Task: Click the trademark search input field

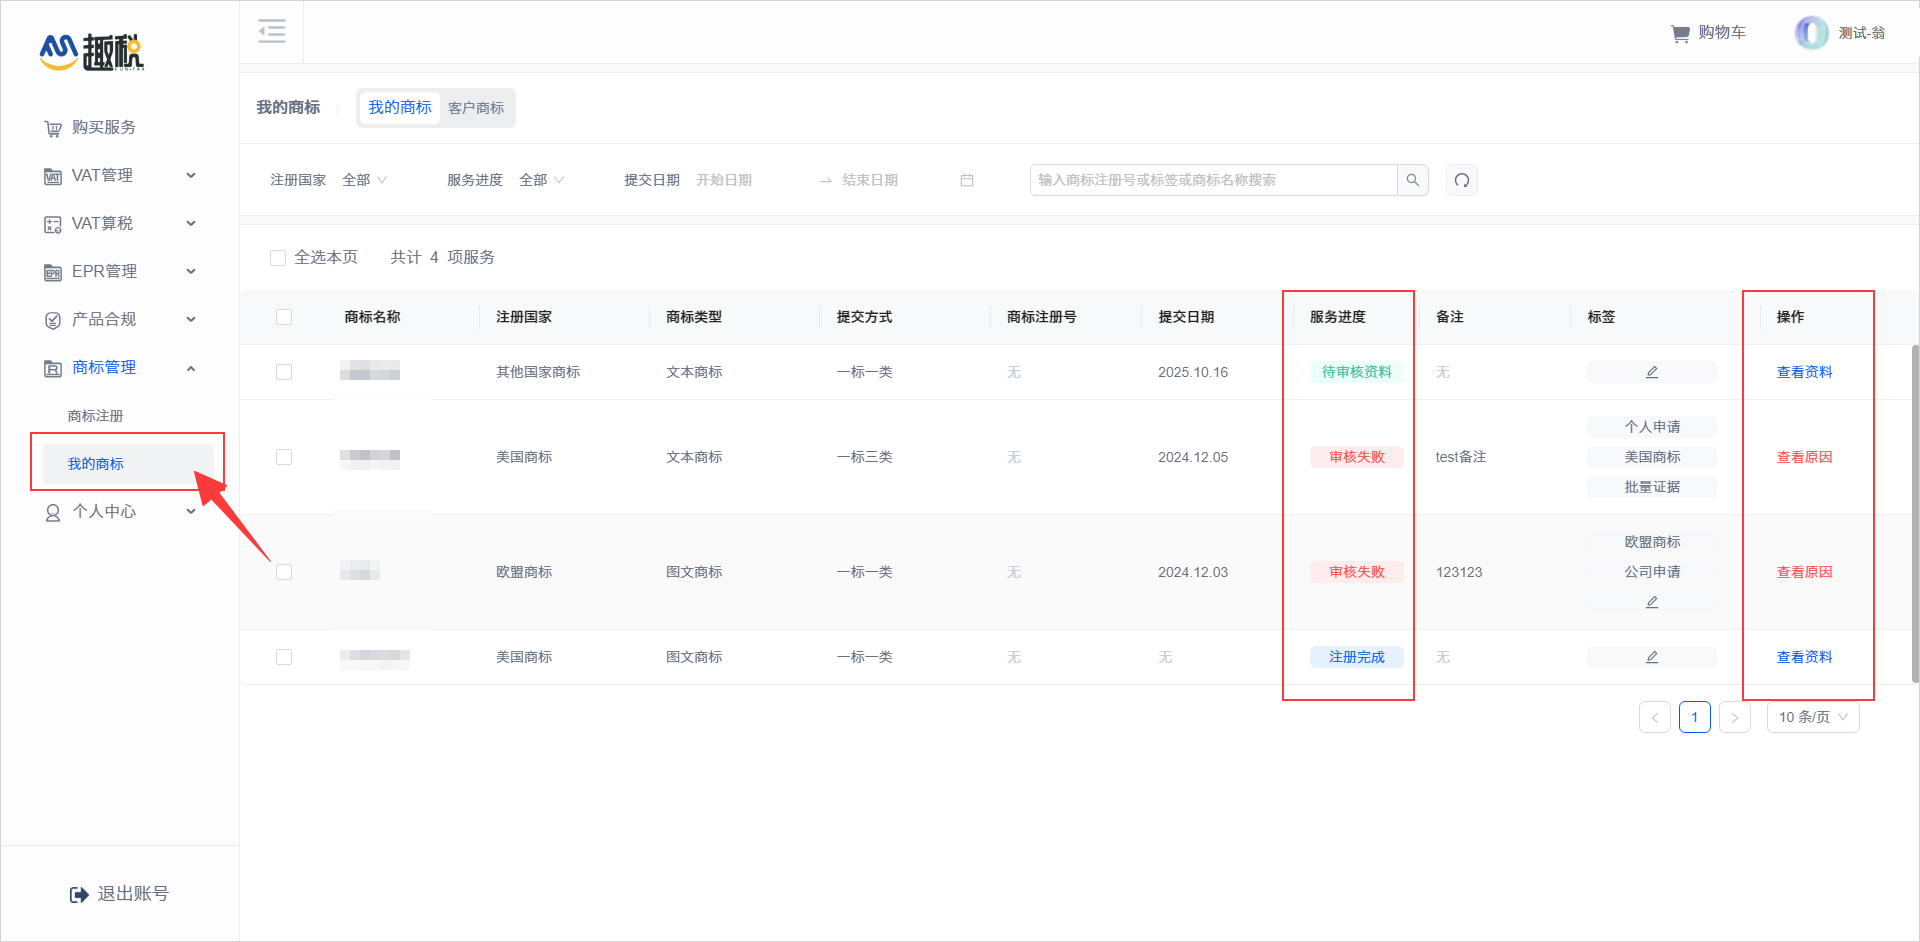Action: tap(1200, 180)
